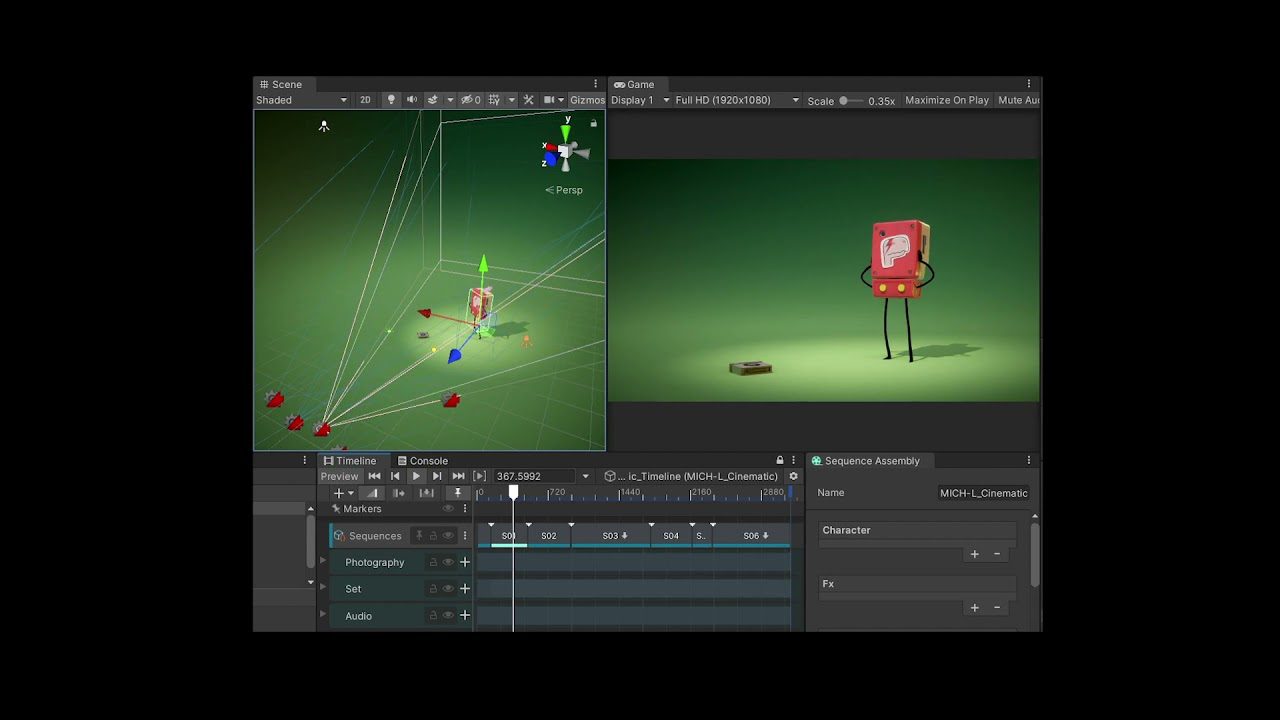Open the Full HD (1920x1080) resolution dropdown

coord(738,100)
